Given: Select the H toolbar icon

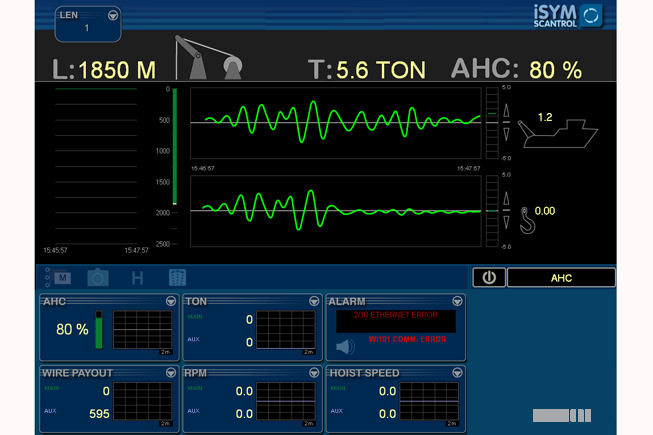Looking at the screenshot, I should point(137,278).
